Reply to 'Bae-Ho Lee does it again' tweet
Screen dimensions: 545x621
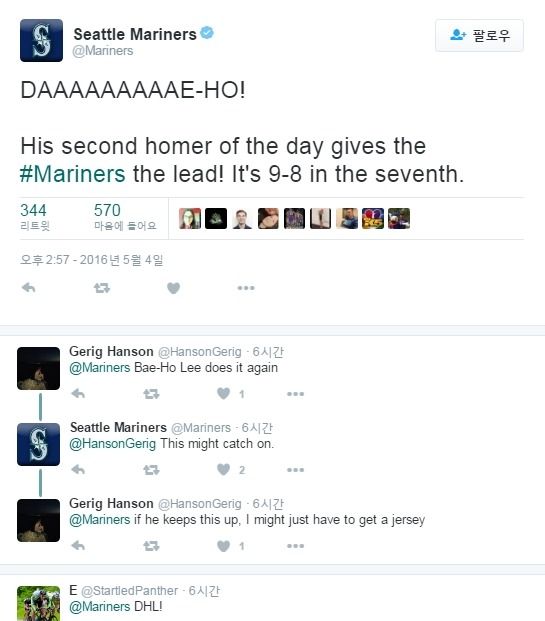pos(78,394)
